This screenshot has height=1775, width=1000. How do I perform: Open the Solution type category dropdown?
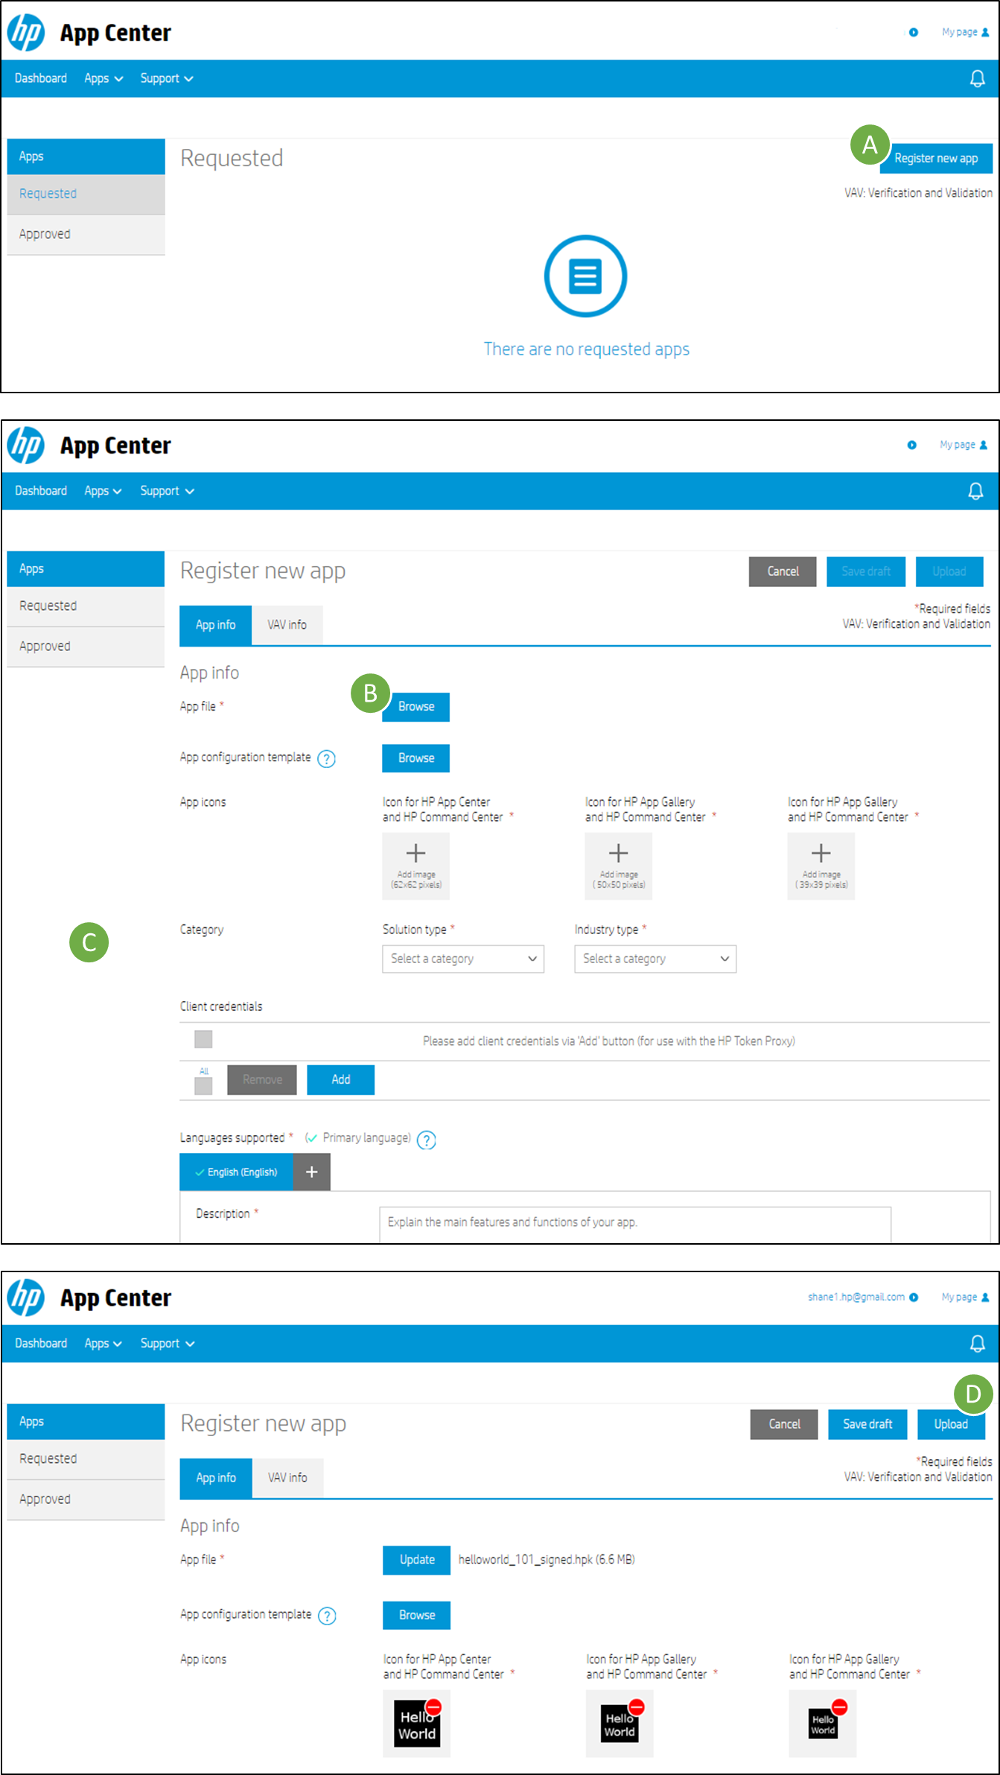[x=463, y=959]
